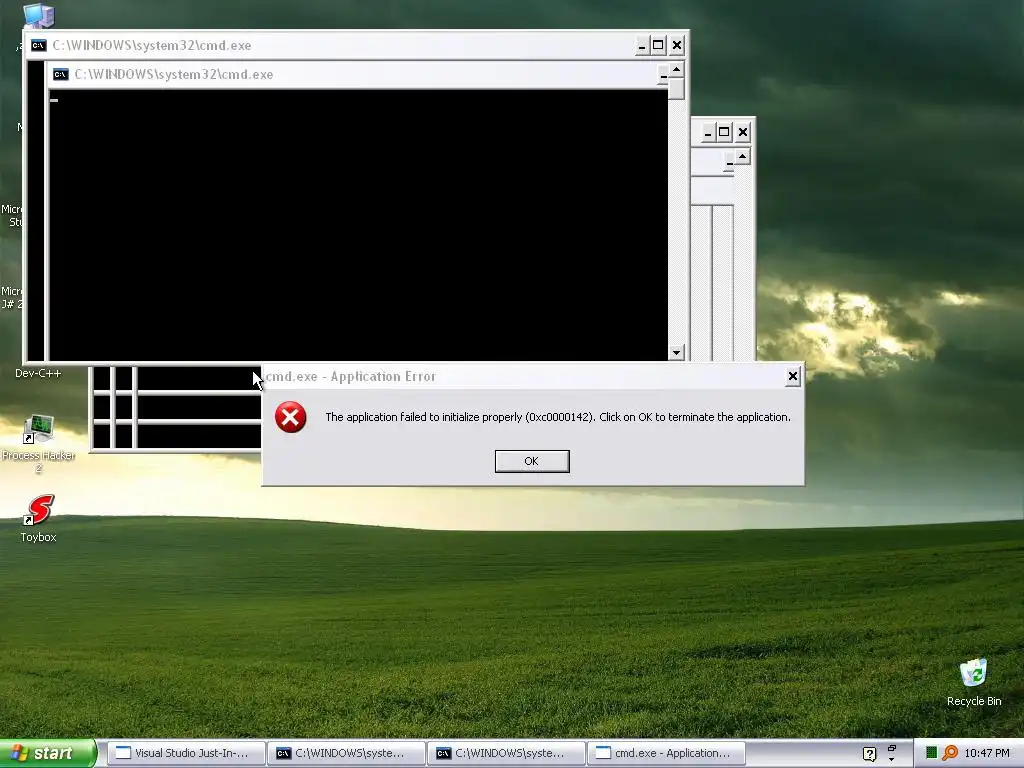Click scroll-up arrow in inner cmd window
Viewport: 1024px width, 768px height.
(676, 69)
